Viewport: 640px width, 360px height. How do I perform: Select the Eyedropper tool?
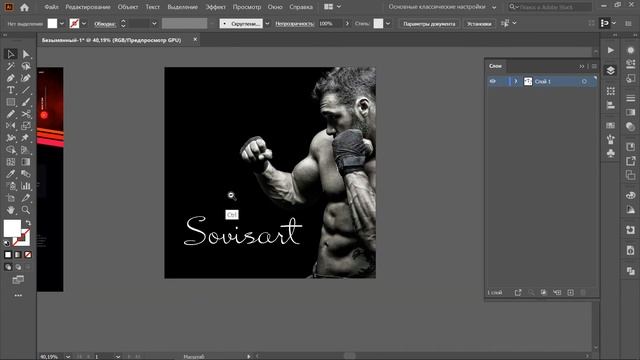point(11,174)
